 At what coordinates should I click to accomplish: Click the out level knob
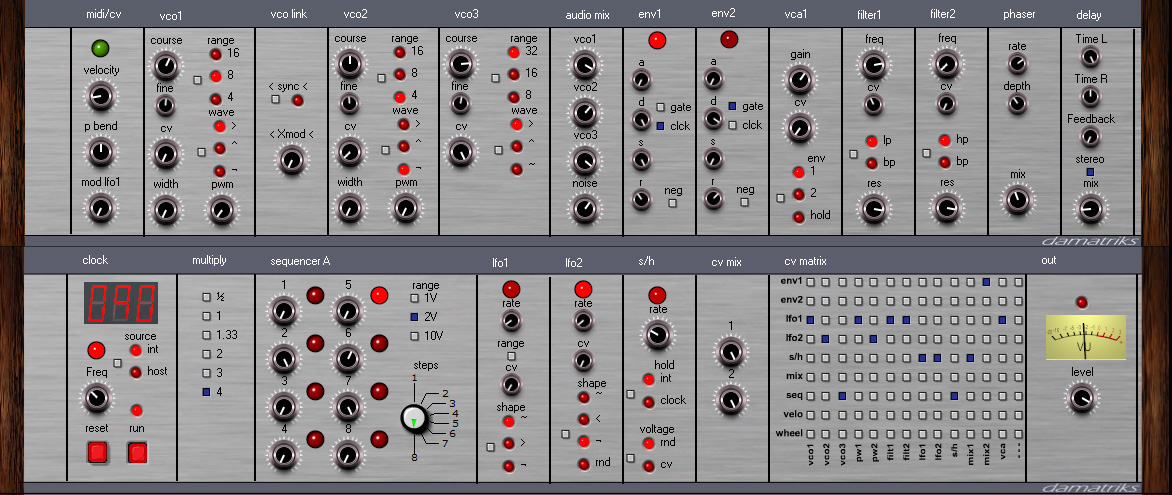[x=1081, y=398]
